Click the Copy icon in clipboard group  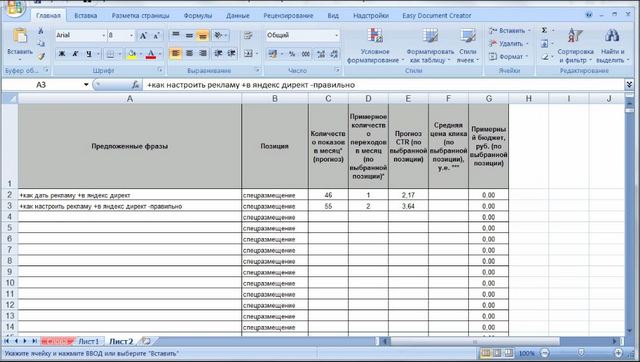(41, 43)
